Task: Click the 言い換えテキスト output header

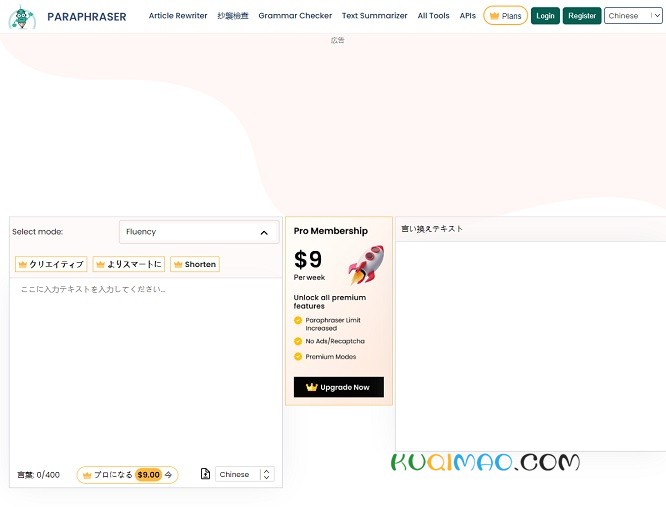Action: 432,229
